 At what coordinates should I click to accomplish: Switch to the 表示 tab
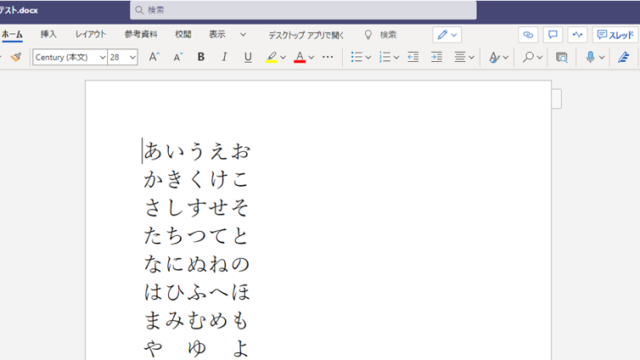pyautogui.click(x=217, y=35)
